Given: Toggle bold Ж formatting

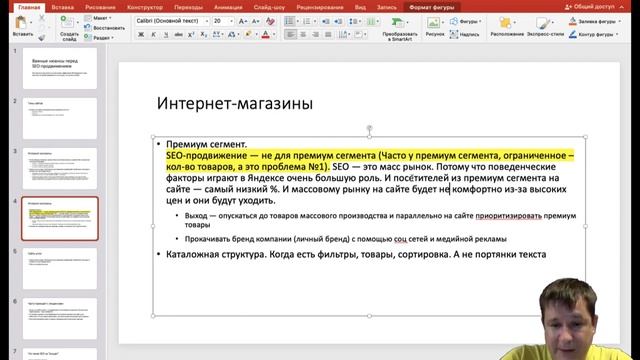Looking at the screenshot, I should tap(141, 35).
